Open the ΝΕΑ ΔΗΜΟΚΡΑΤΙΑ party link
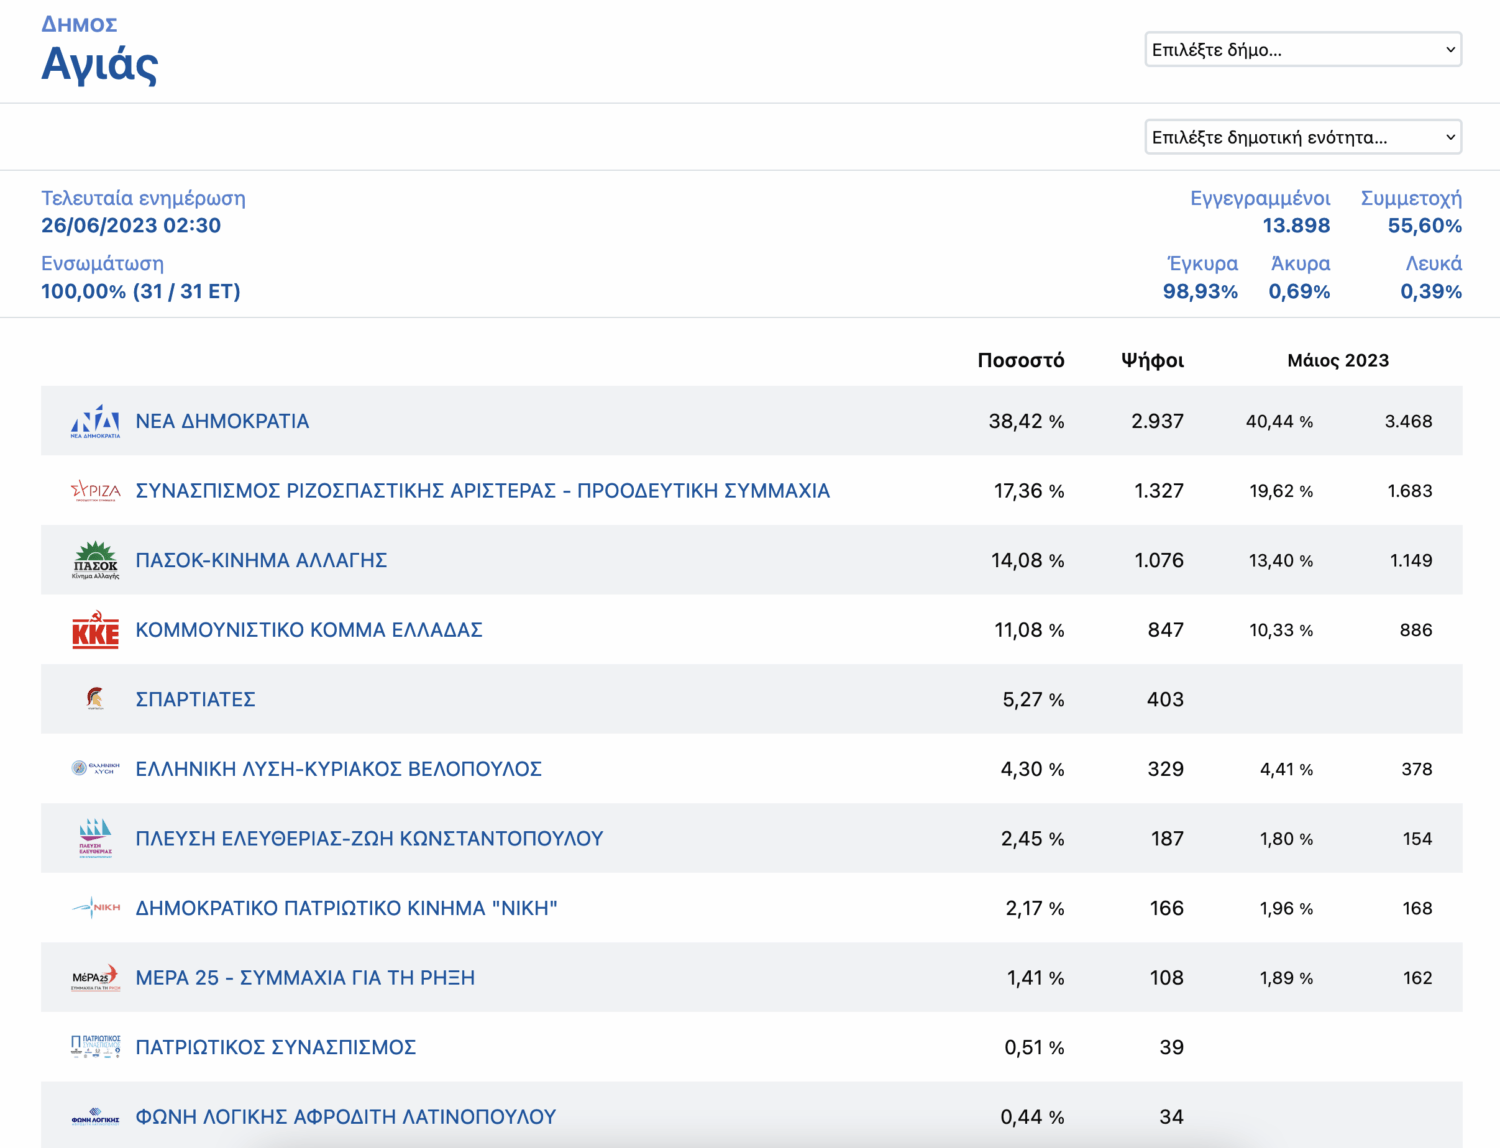 222,422
